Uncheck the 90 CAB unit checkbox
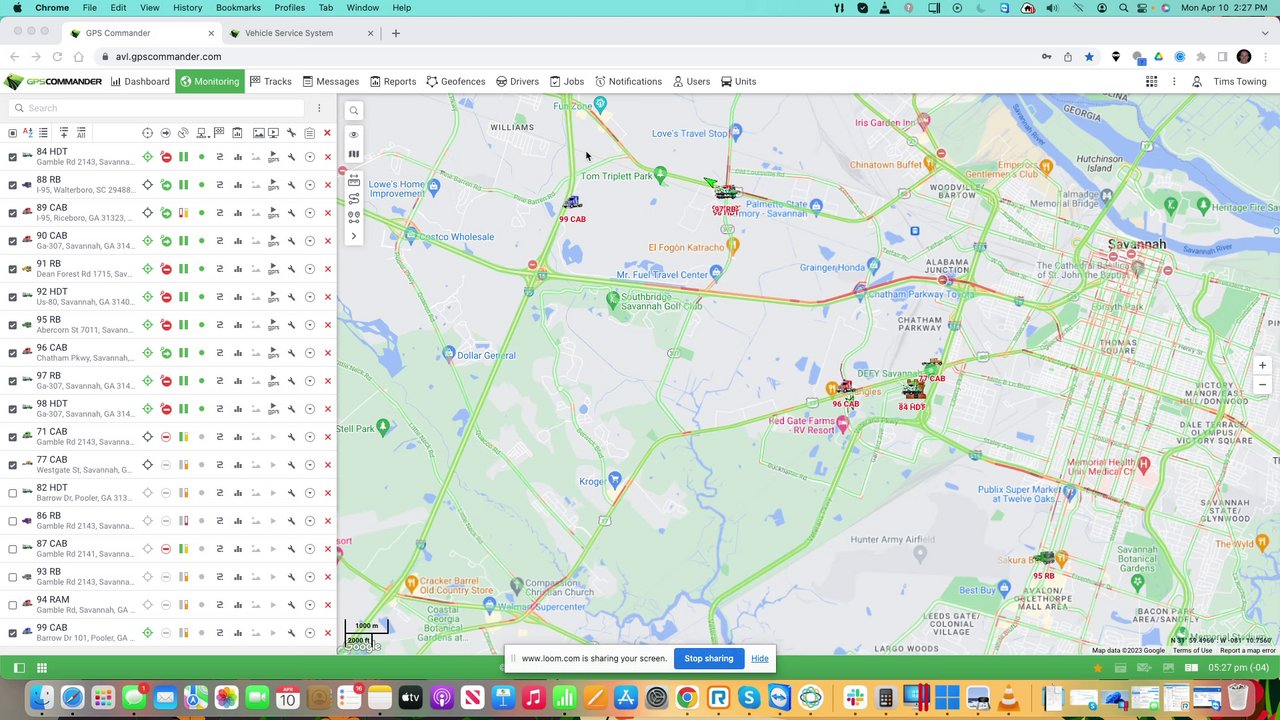 [x=12, y=241]
